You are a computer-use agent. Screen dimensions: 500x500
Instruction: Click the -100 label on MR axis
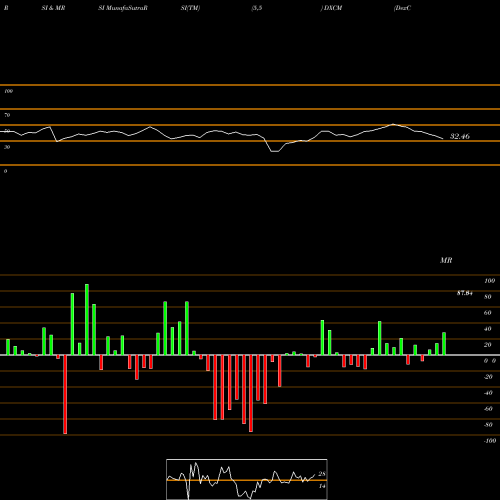point(490,441)
